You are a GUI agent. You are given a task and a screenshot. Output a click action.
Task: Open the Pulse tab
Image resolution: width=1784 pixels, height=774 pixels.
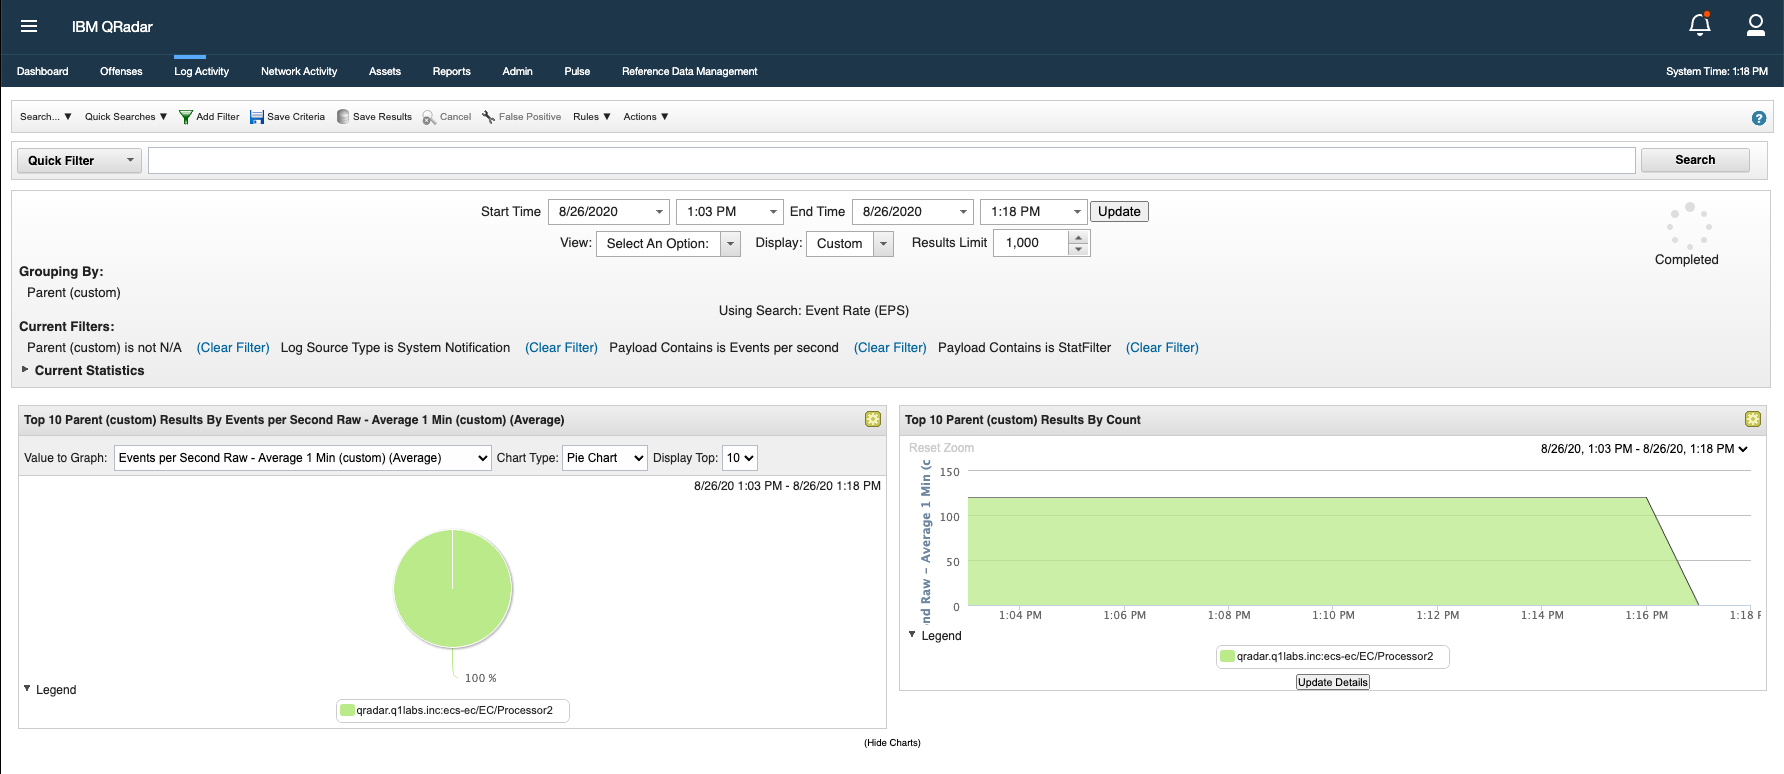577,71
